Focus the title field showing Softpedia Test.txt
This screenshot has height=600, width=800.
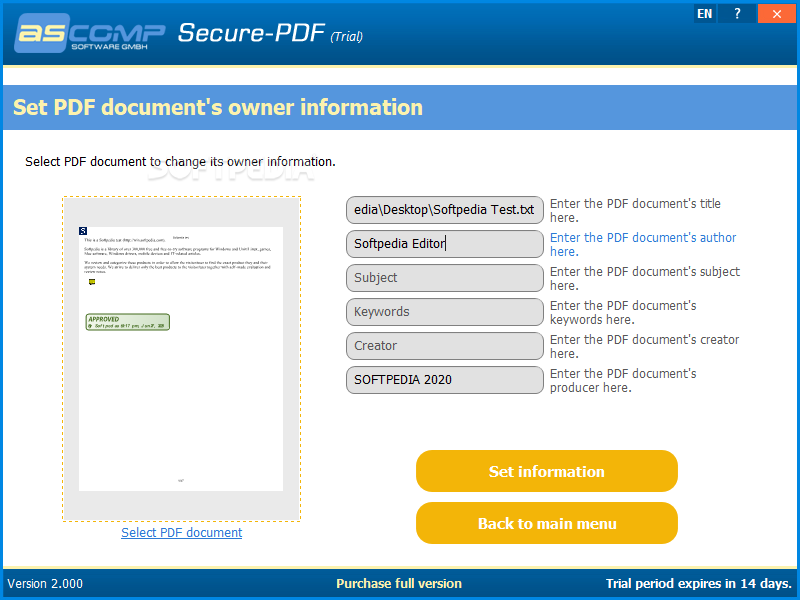pos(444,210)
